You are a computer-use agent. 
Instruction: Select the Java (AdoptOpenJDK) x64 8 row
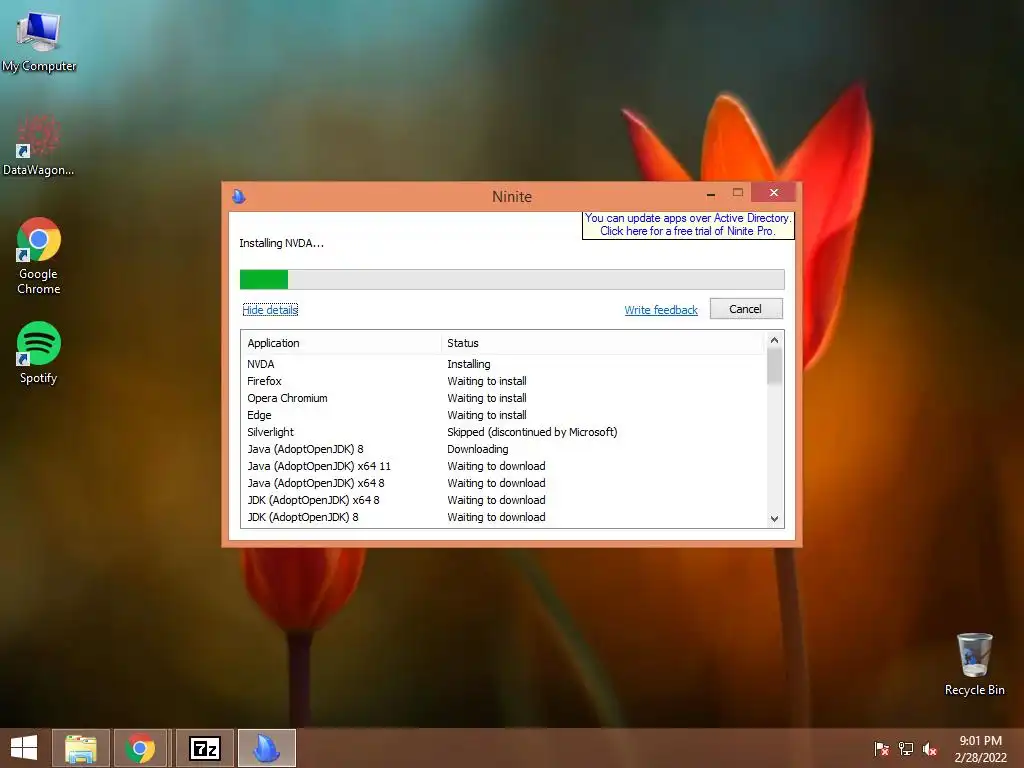point(503,483)
